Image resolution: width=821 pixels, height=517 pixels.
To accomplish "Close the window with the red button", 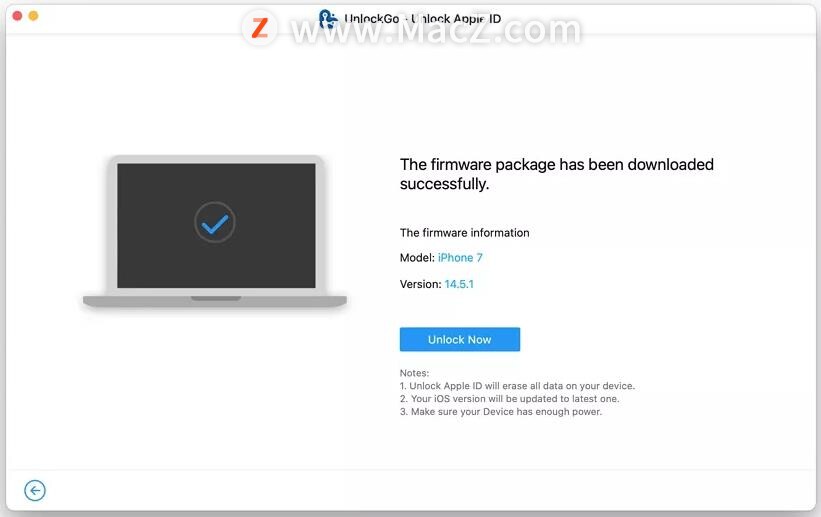I will (17, 16).
